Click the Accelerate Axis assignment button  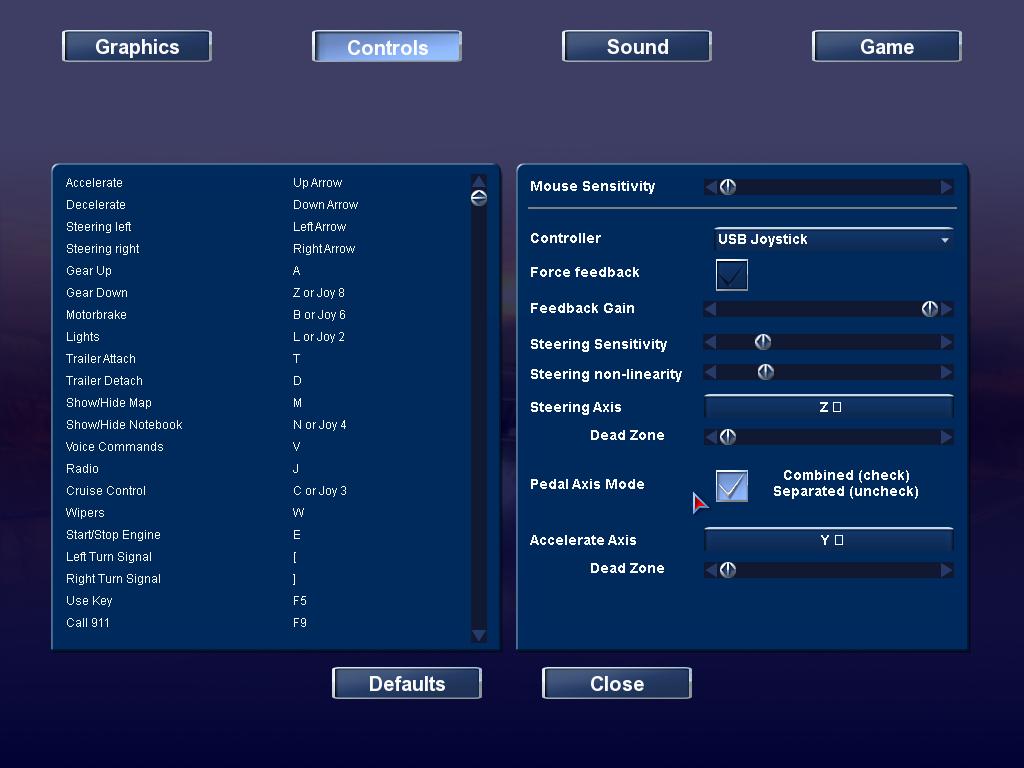pos(829,540)
